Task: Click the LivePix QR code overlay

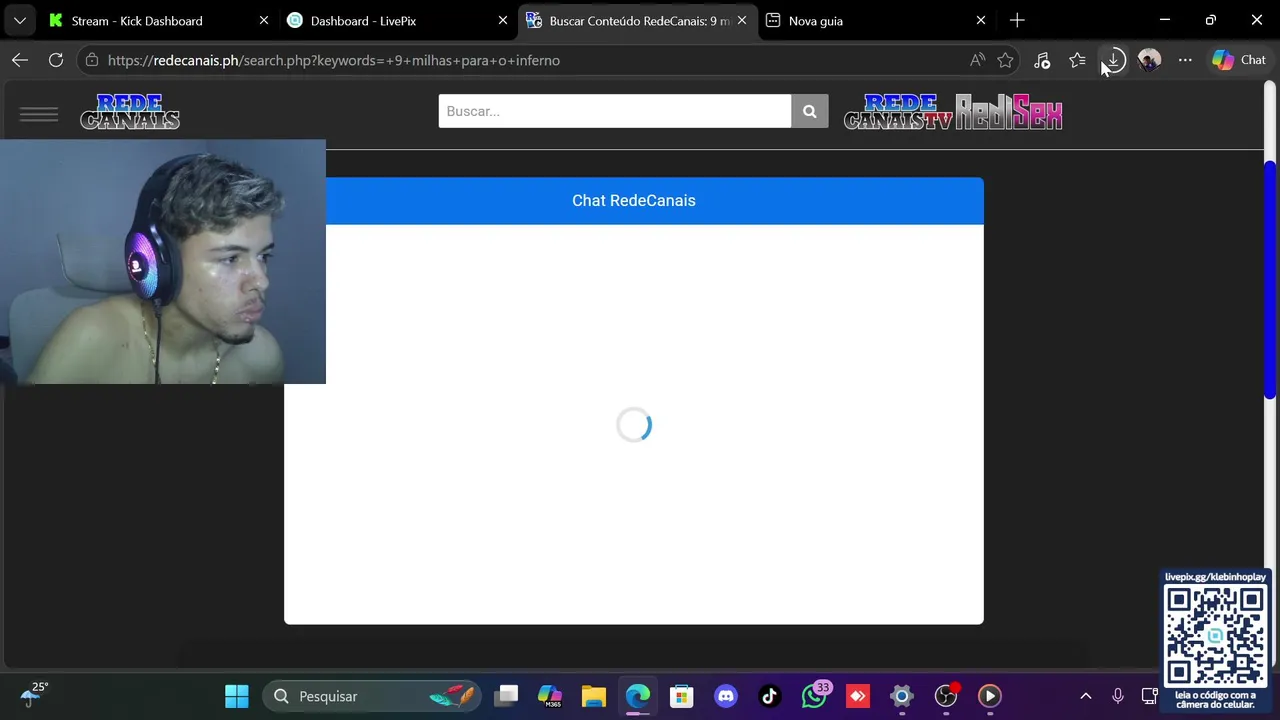Action: pyautogui.click(x=1215, y=640)
